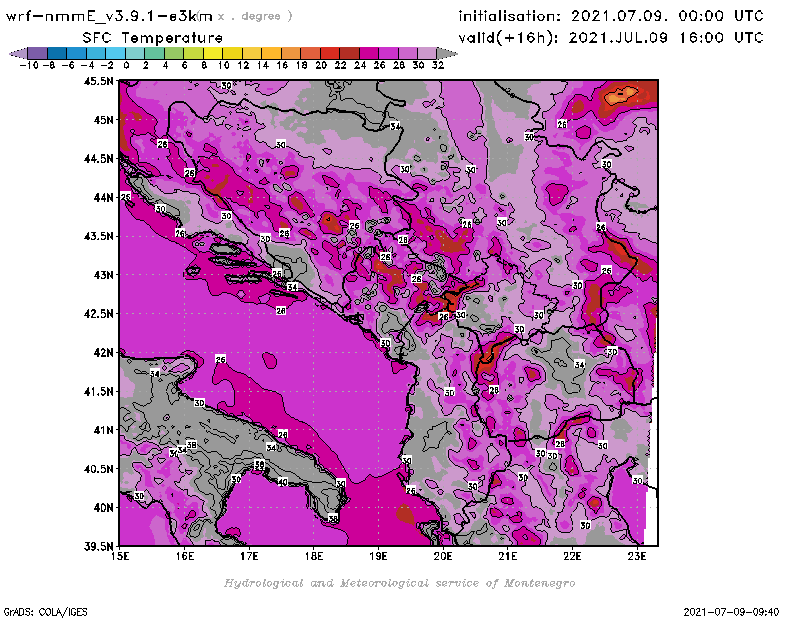Click the legend swatch between 18 and 20

click(x=310, y=53)
